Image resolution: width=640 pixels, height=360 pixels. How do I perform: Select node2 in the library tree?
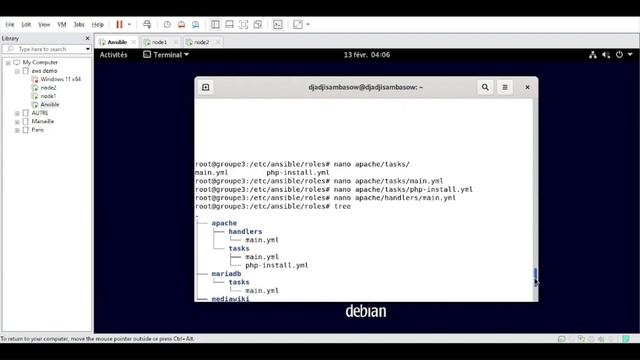tap(48, 88)
